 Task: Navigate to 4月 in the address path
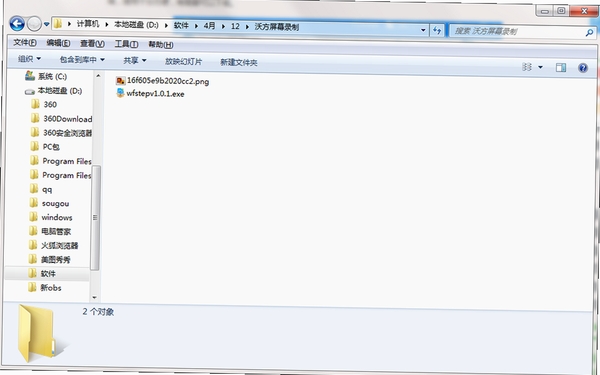tap(209, 26)
